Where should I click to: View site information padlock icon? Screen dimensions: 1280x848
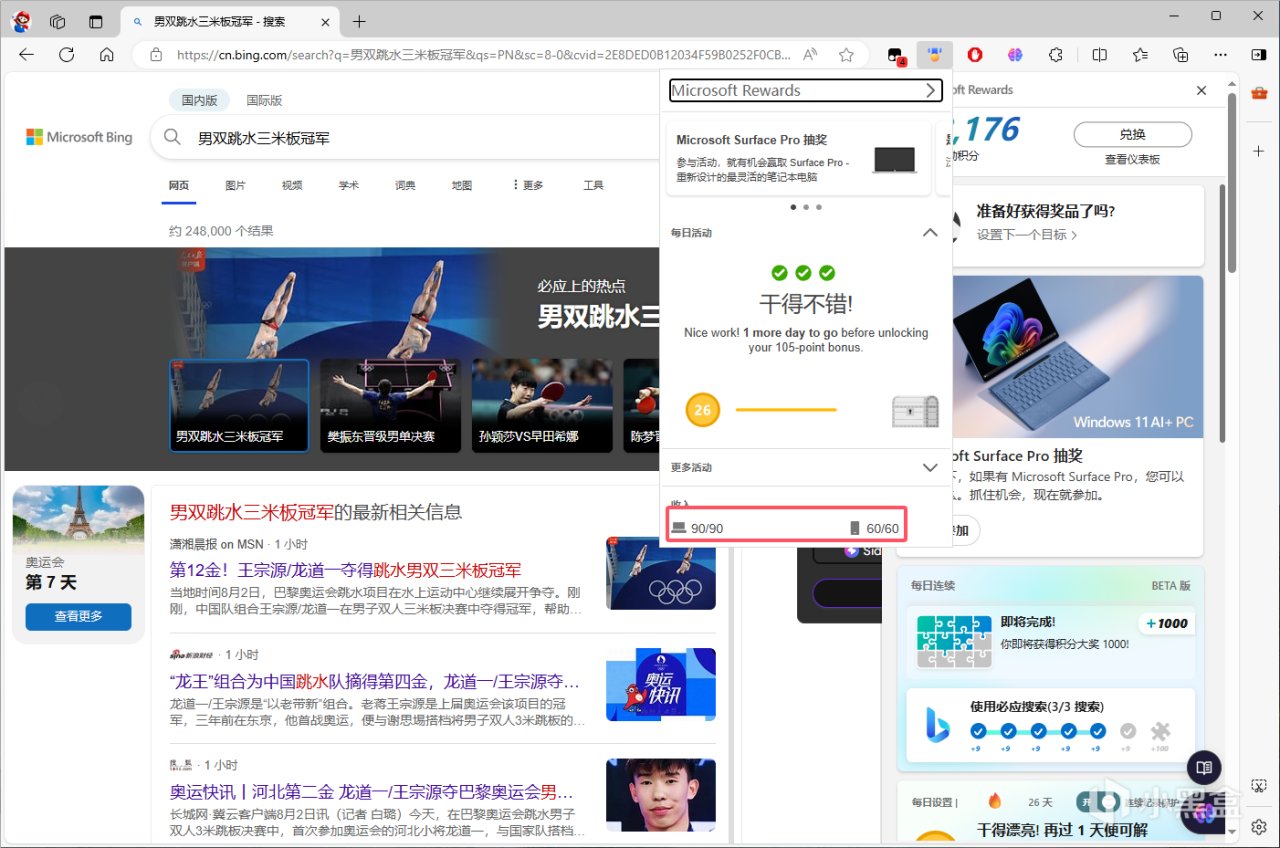tap(155, 55)
